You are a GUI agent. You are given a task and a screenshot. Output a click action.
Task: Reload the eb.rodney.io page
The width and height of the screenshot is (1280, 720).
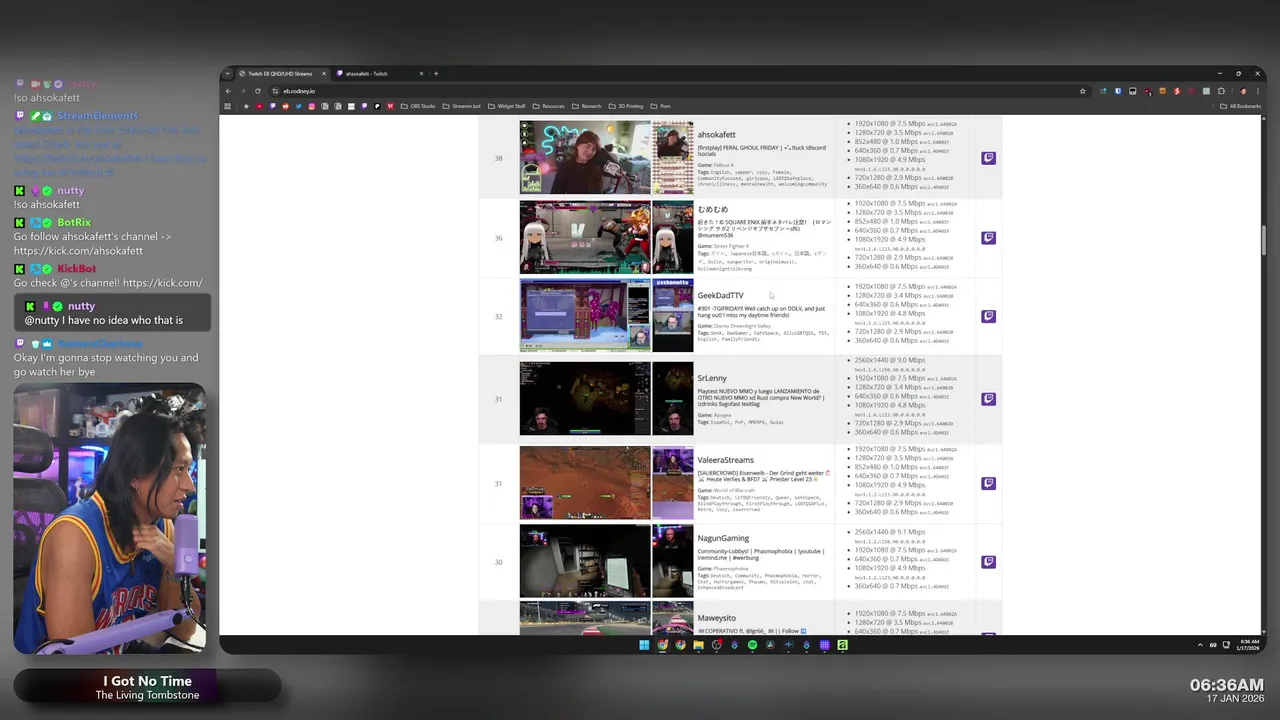tap(257, 91)
